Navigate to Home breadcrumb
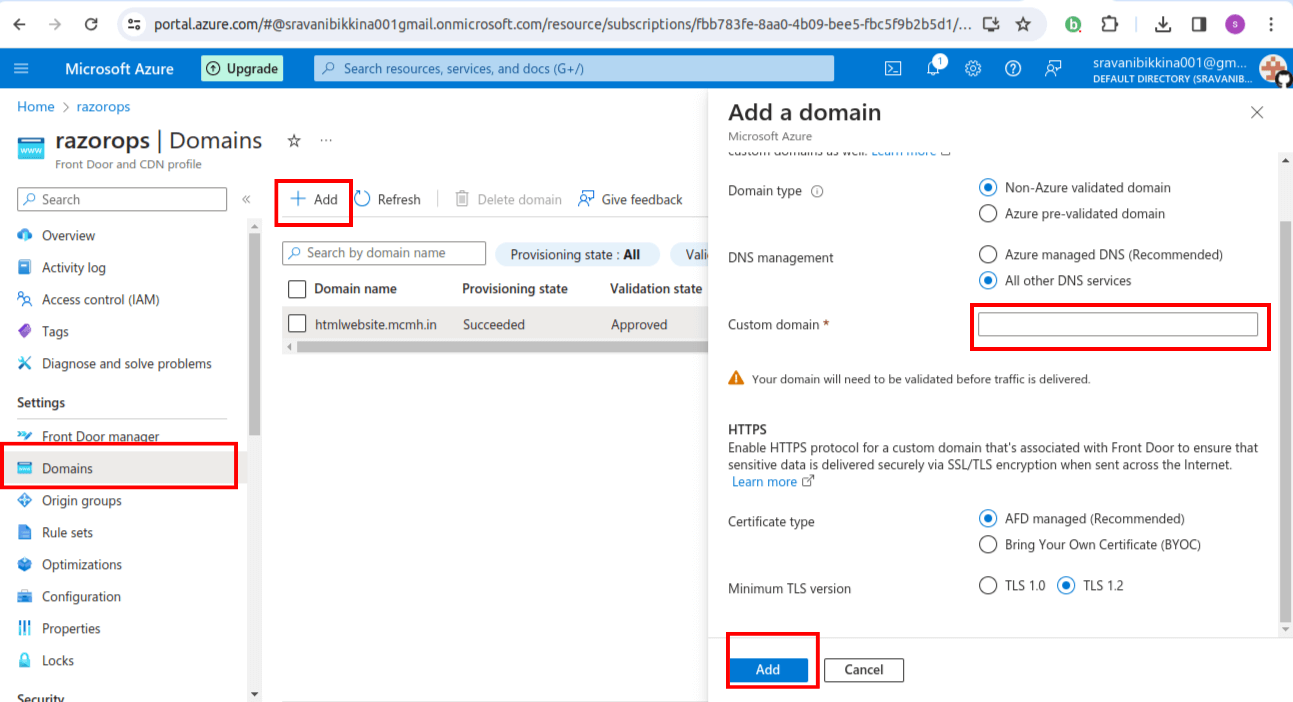 pos(35,106)
